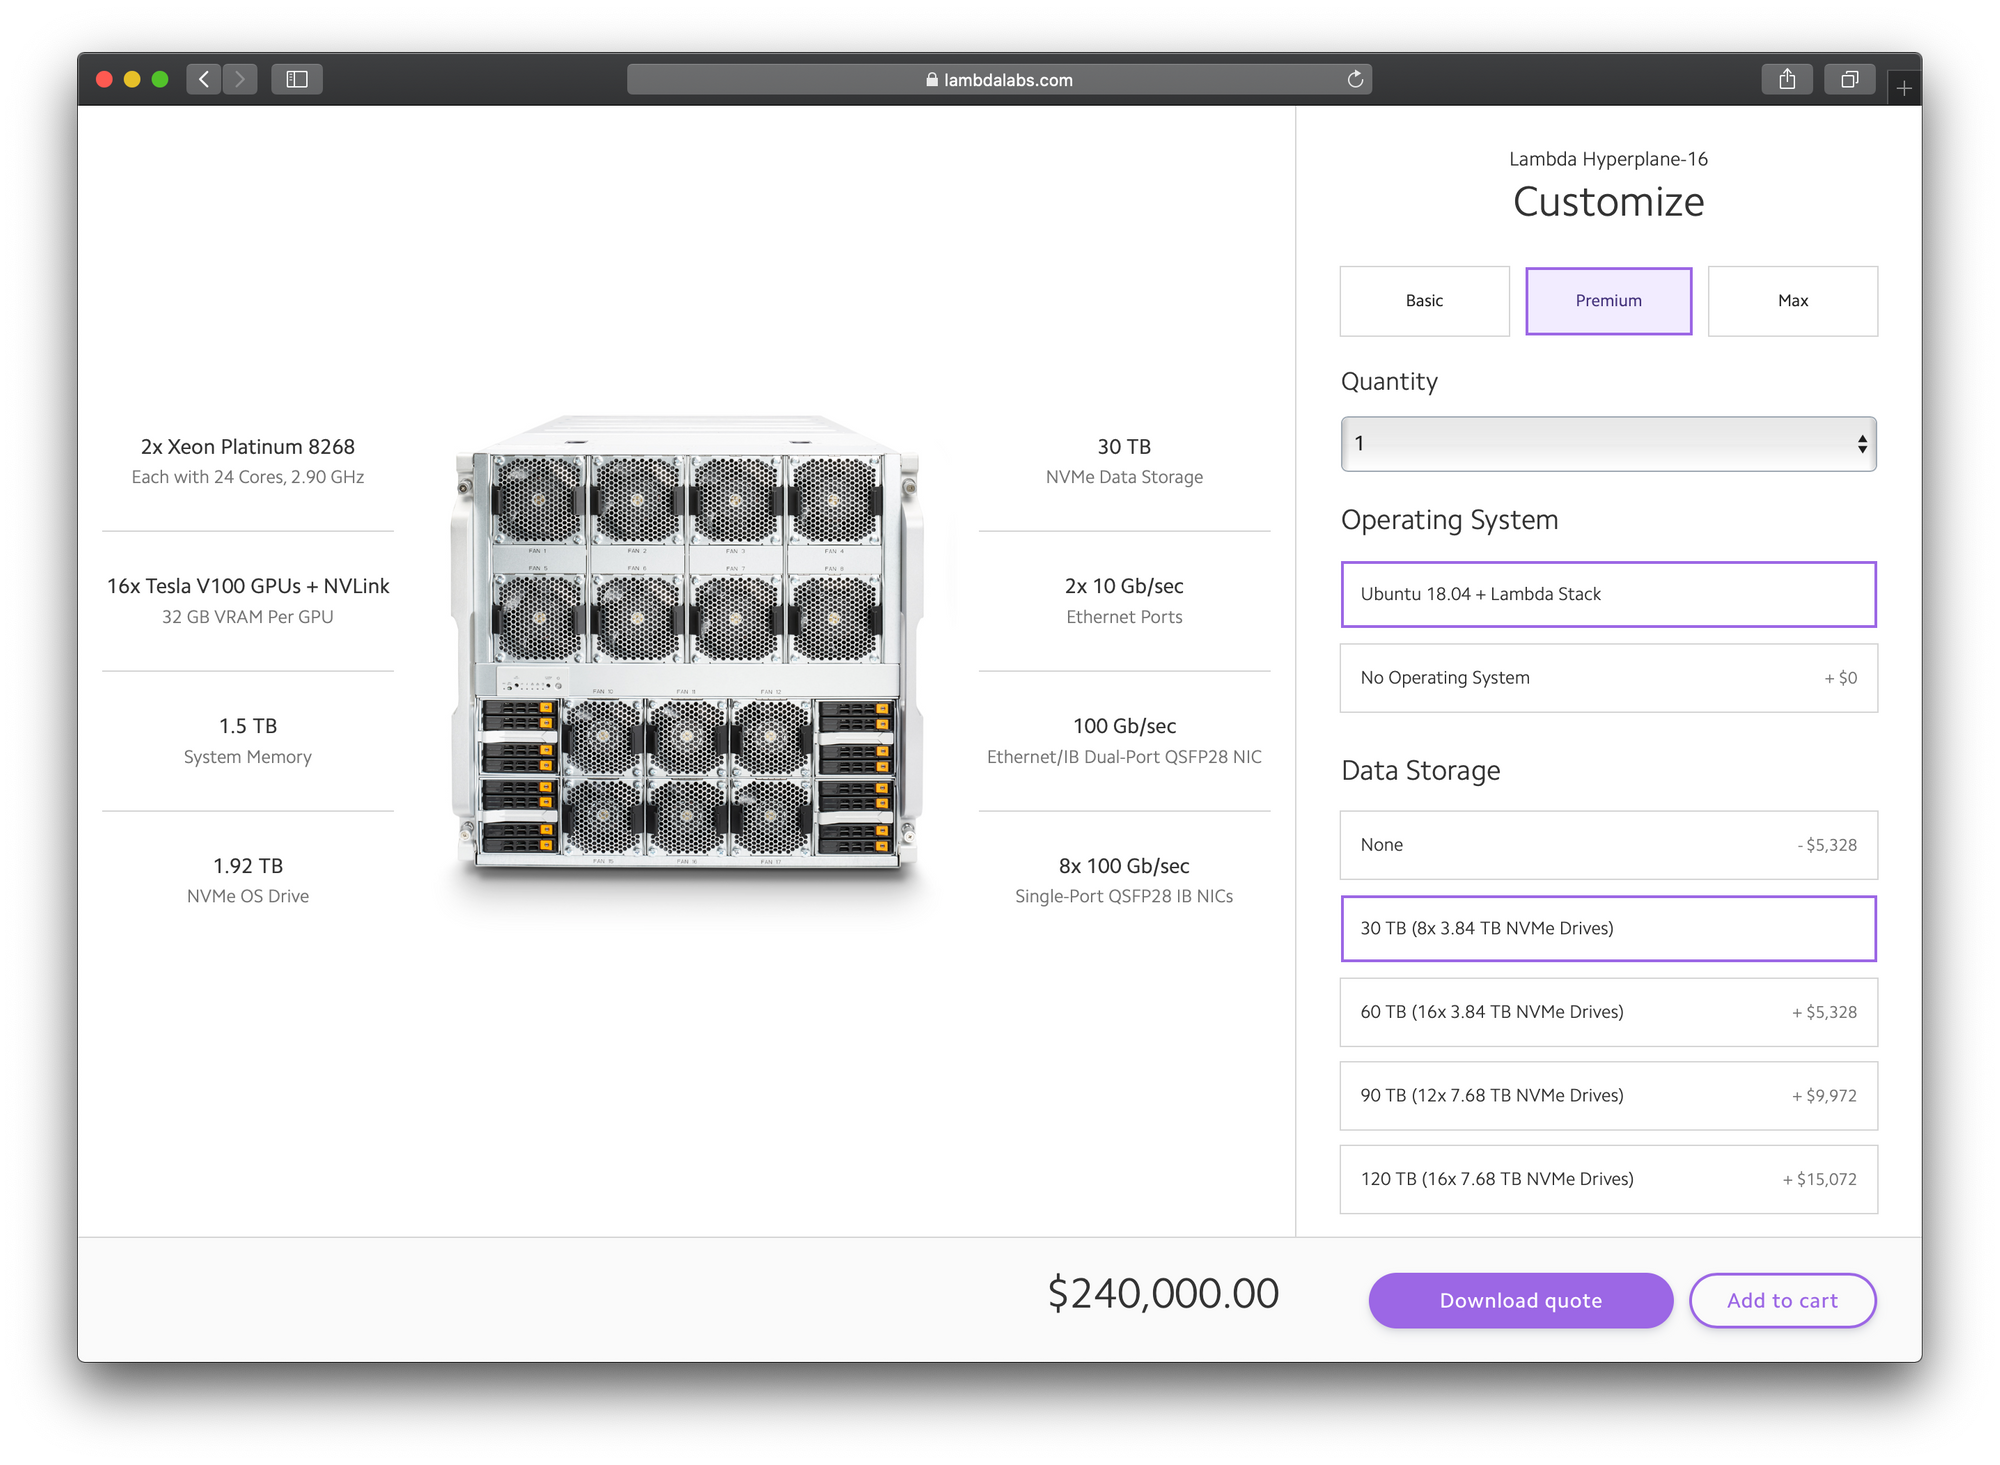Select the Basic configuration tab
2000x1465 pixels.
(x=1424, y=301)
